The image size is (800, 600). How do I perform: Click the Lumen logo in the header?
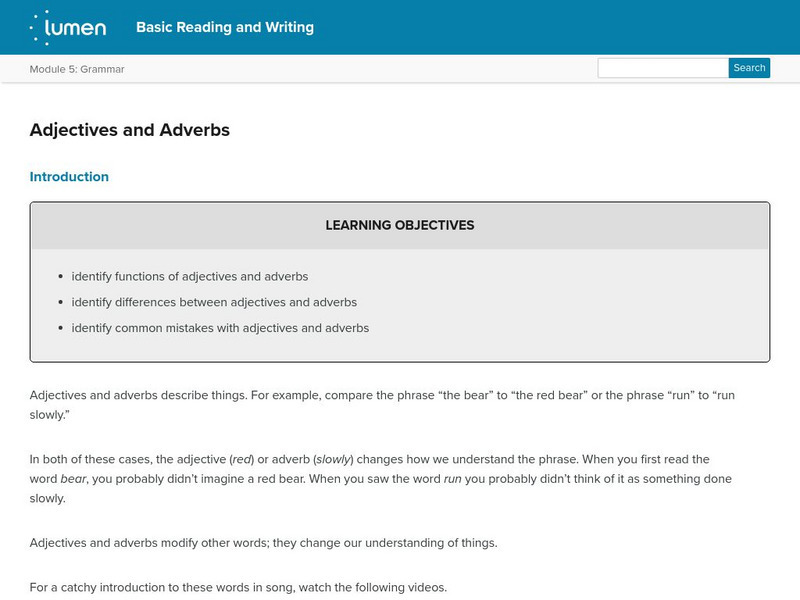[68, 27]
